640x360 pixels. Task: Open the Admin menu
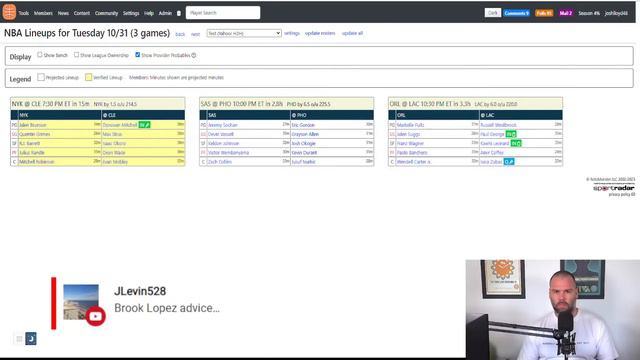(165, 13)
